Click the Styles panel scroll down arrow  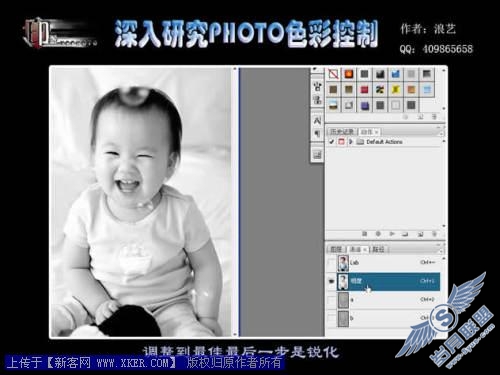click(444, 109)
